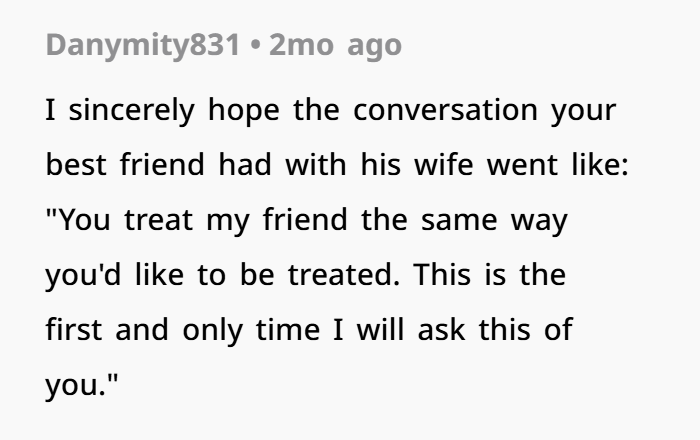700x440 pixels.
Task: Click the final word "you." with closing quote
Action: pyautogui.click(x=82, y=384)
